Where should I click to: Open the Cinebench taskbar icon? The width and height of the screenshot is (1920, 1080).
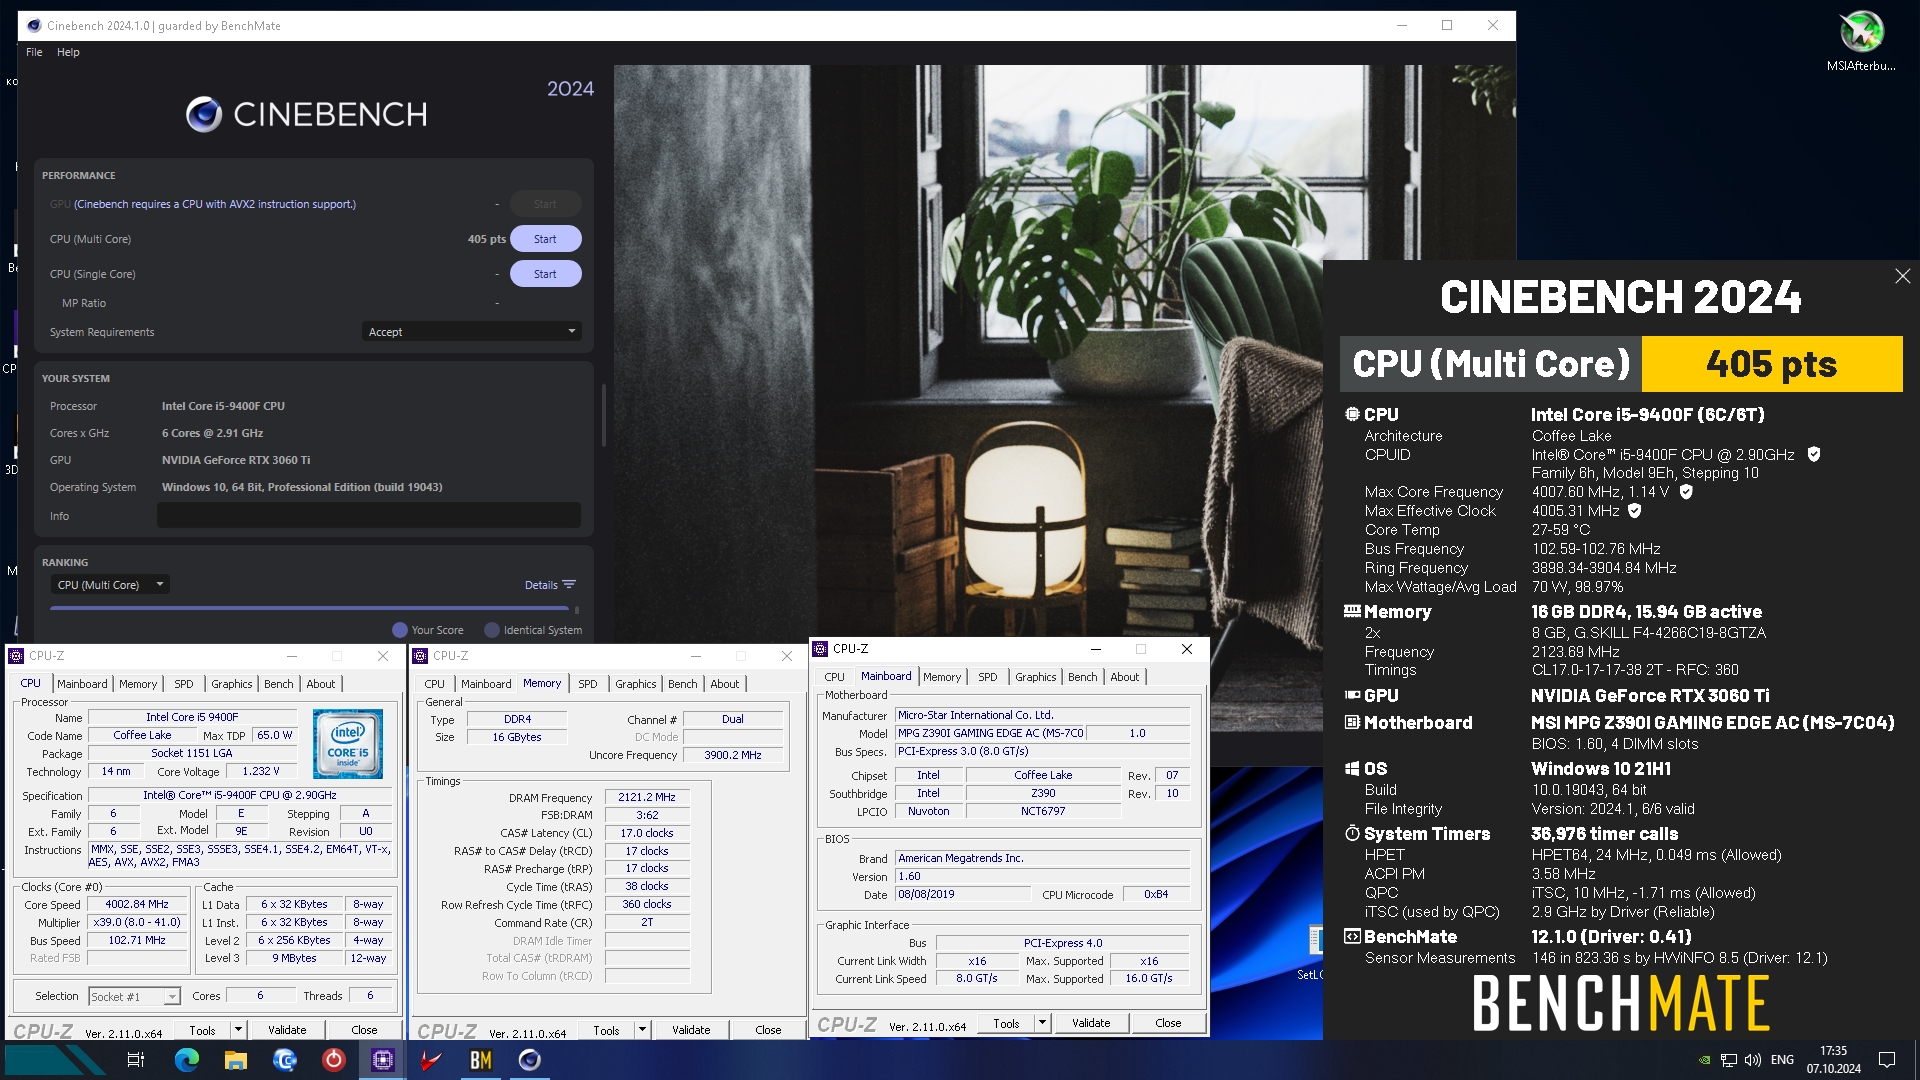pyautogui.click(x=529, y=1060)
